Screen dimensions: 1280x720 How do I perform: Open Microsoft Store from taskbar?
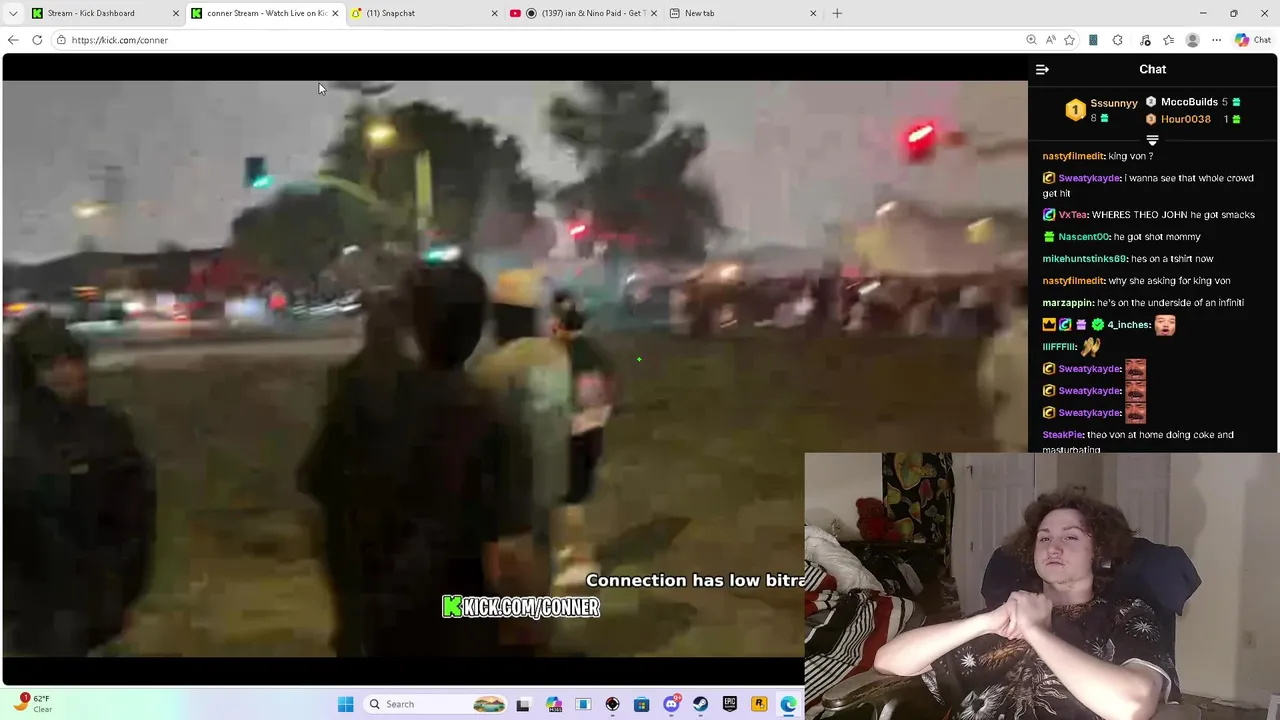(x=641, y=704)
